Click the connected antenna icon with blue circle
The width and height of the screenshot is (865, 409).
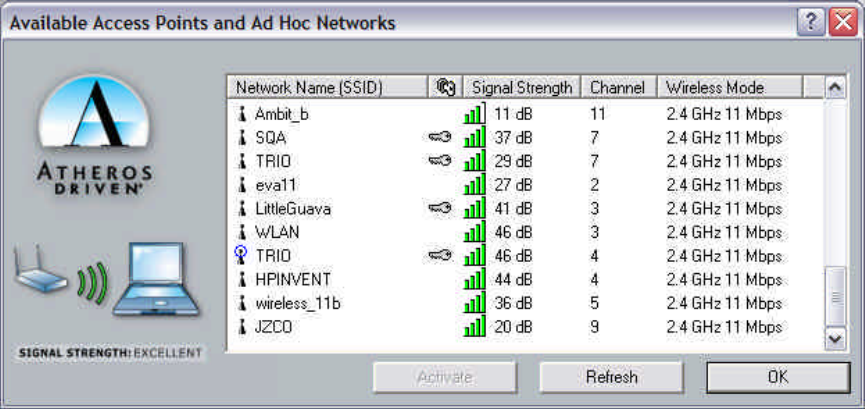pyautogui.click(x=241, y=255)
